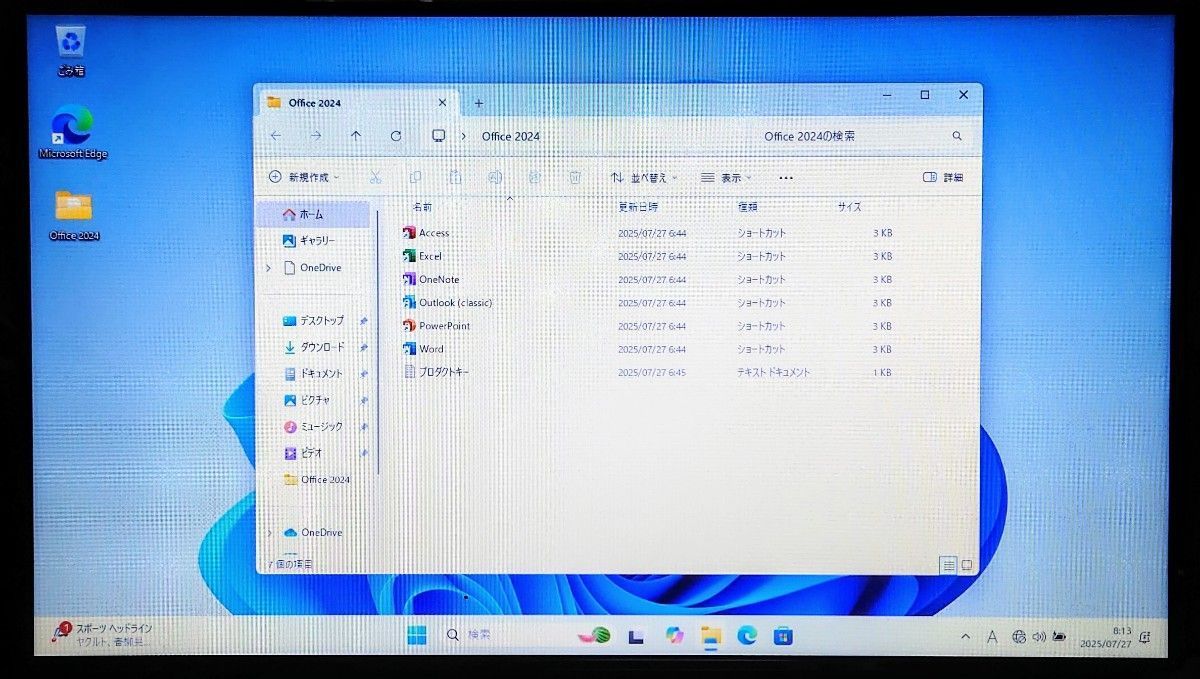Open ギャラリー in the navigation pane

click(x=310, y=241)
